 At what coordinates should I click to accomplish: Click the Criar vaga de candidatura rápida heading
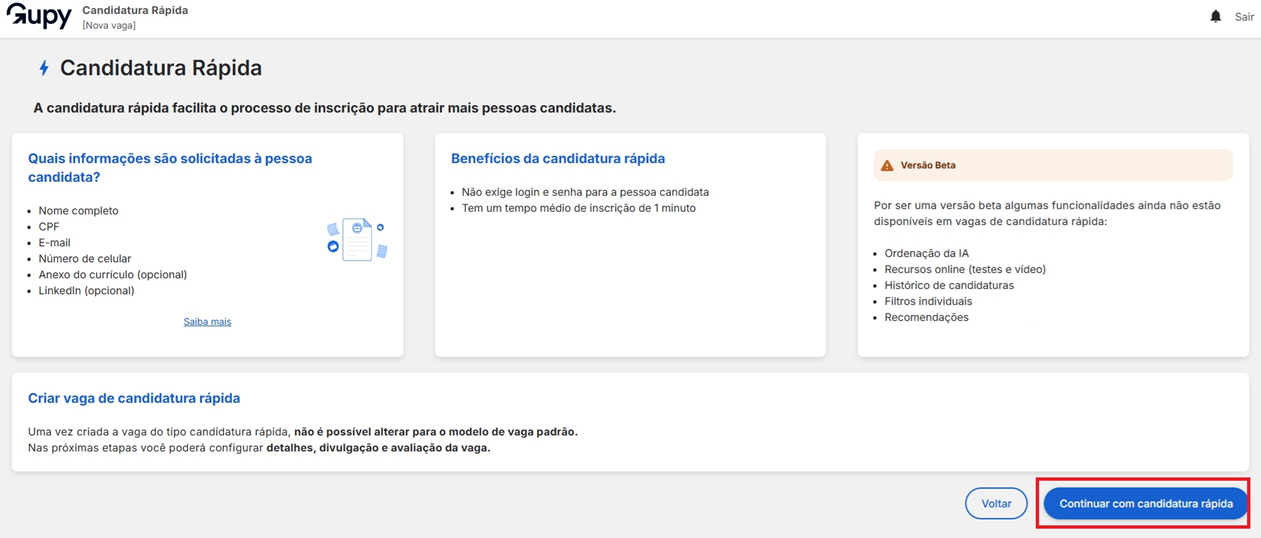134,398
